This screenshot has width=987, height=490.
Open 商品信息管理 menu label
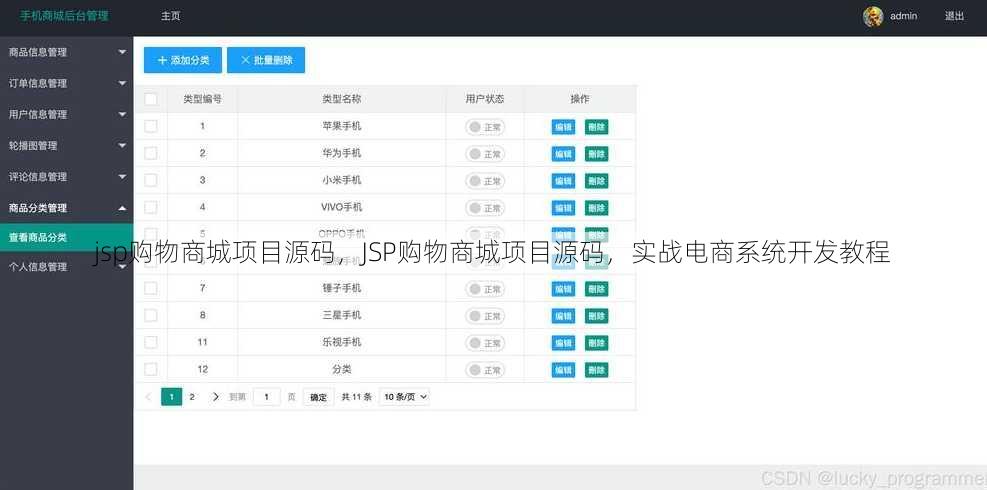click(x=38, y=52)
